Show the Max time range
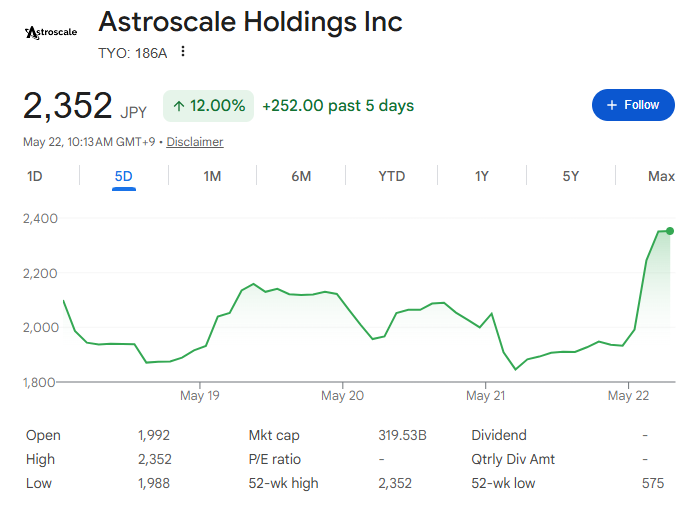This screenshot has width=694, height=513. pos(661,176)
